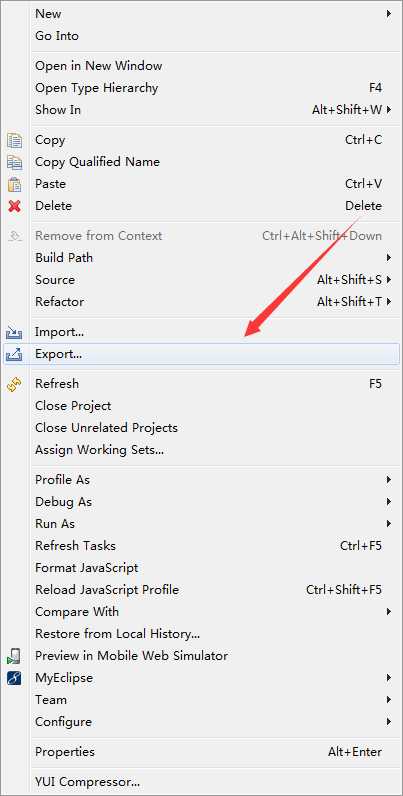Expand the Compare With submenu arrow
This screenshot has height=796, width=403.
click(x=389, y=612)
